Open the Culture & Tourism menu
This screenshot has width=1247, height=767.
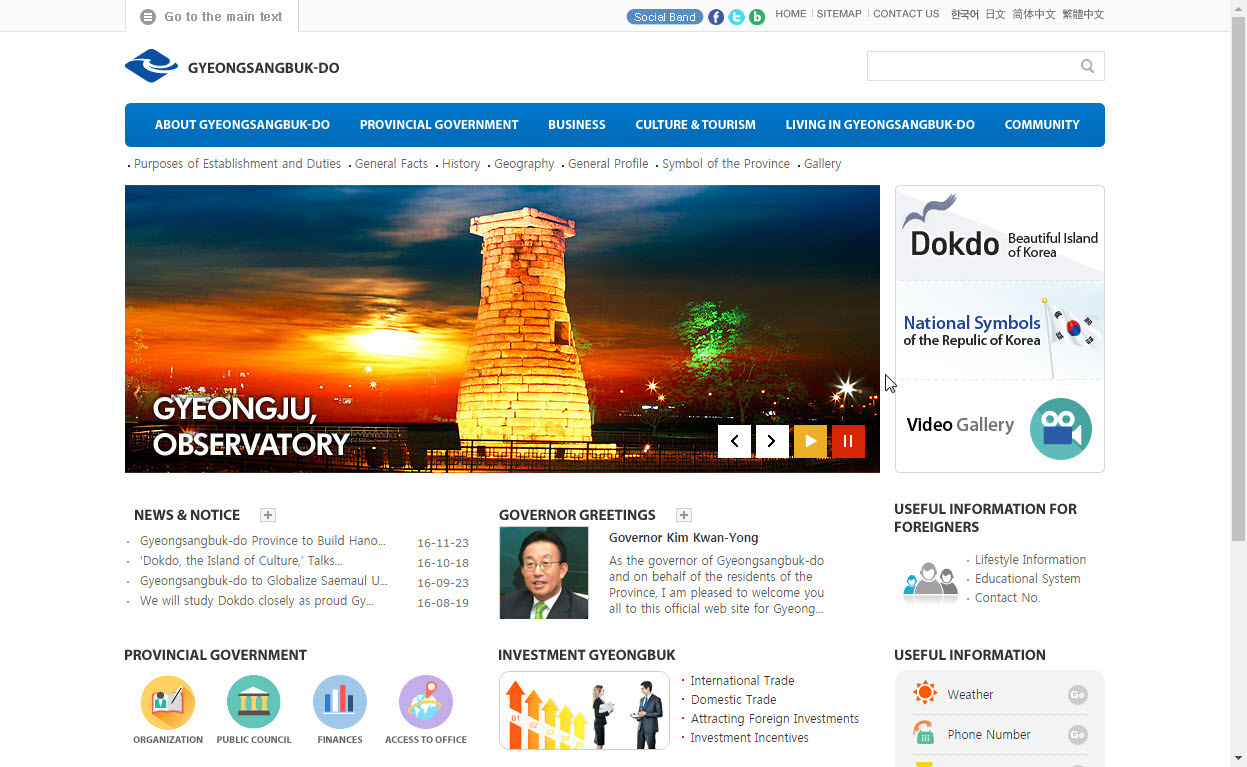pos(695,125)
